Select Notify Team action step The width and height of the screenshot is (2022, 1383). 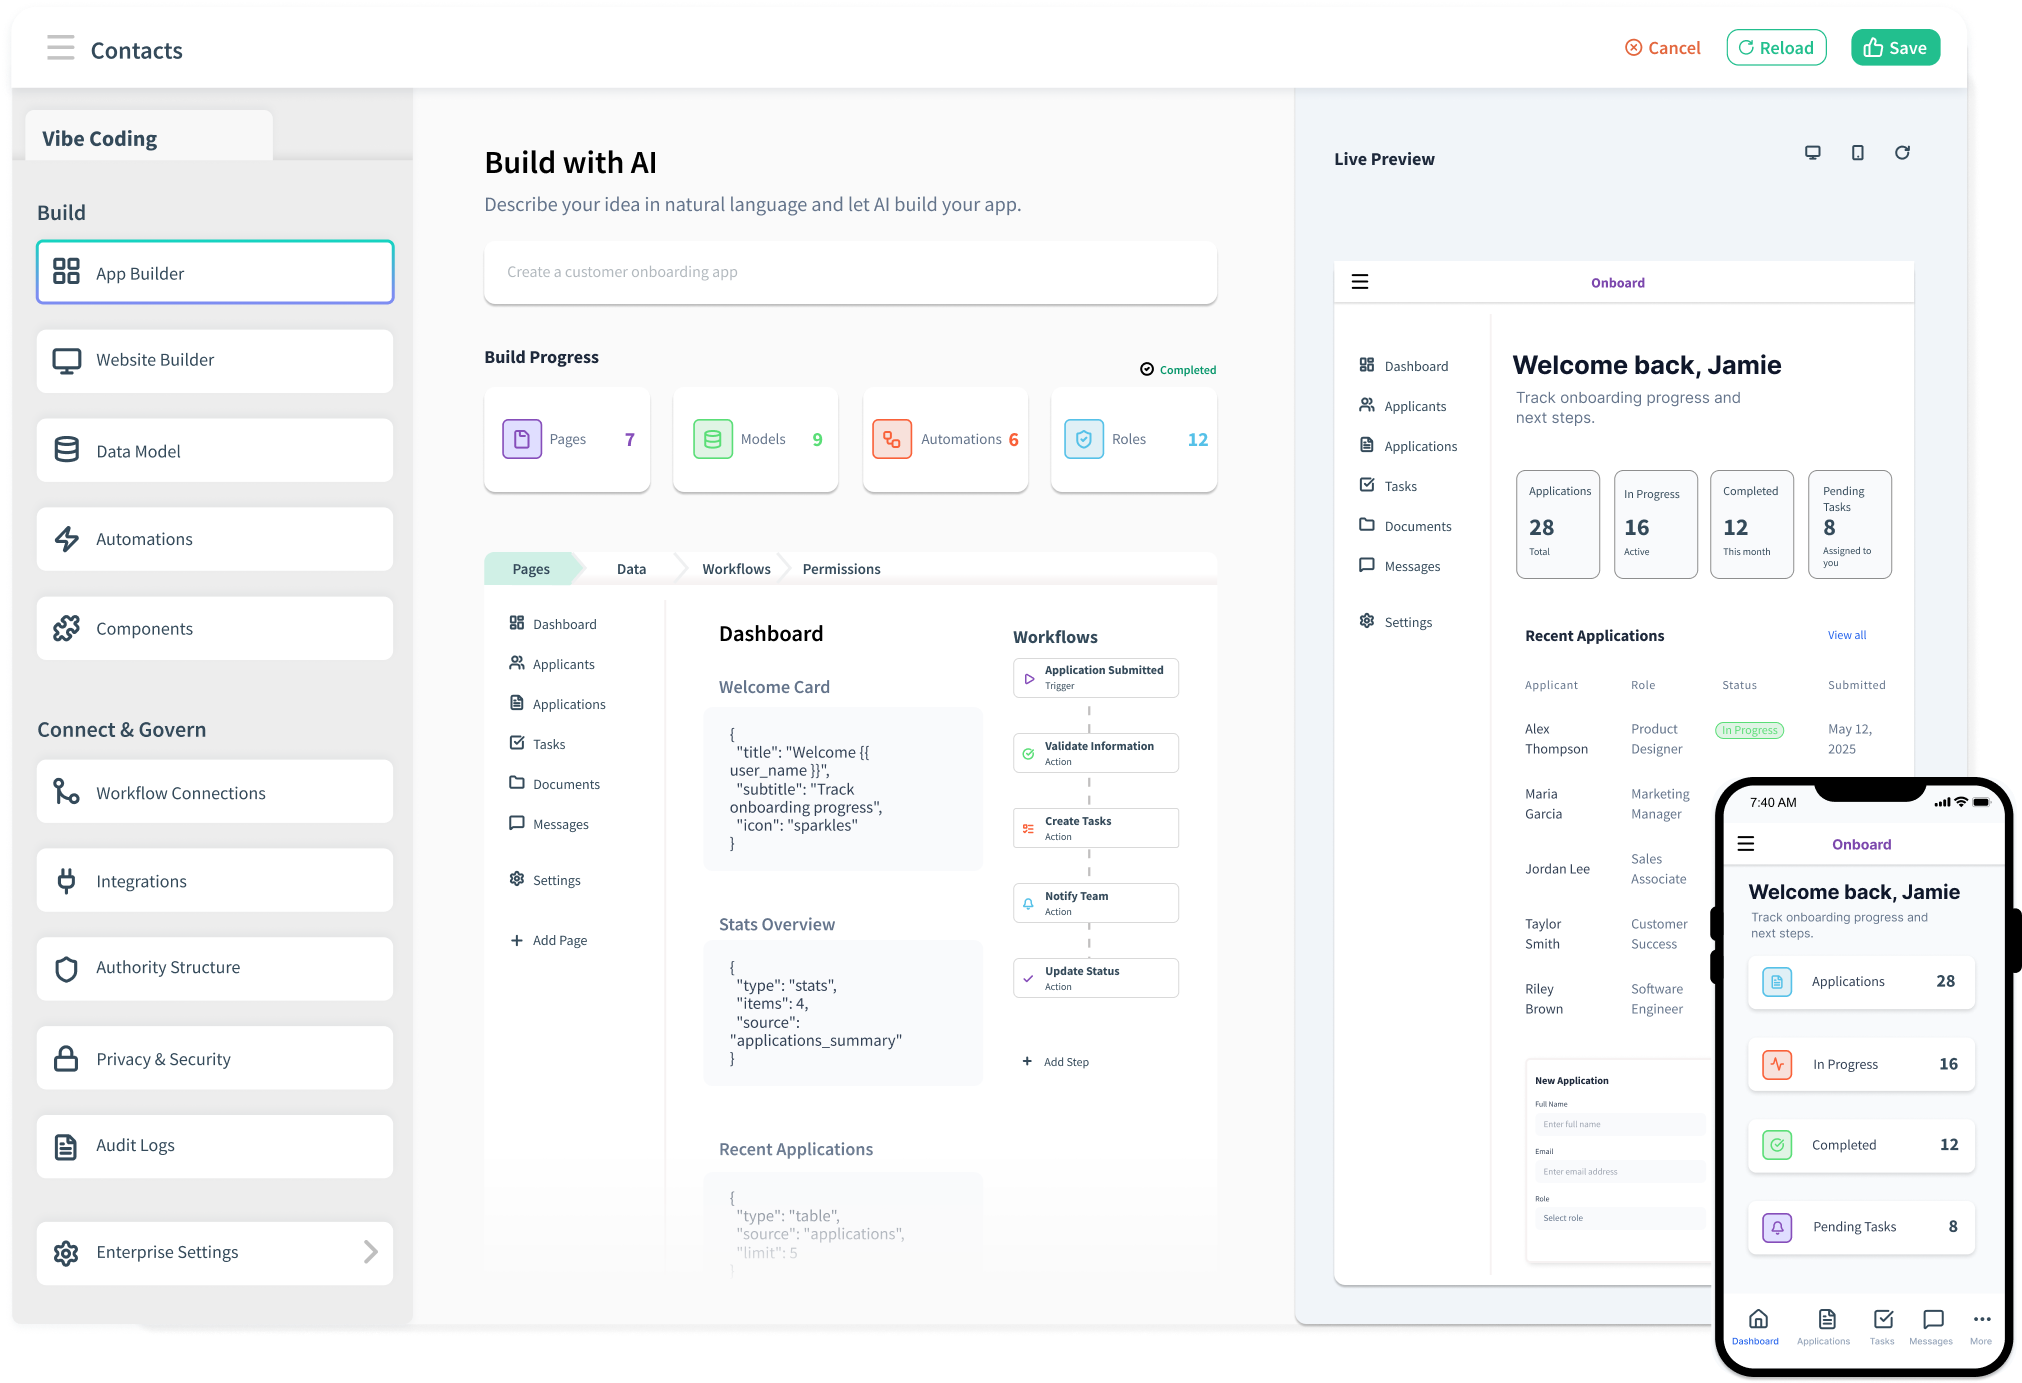pyautogui.click(x=1096, y=903)
